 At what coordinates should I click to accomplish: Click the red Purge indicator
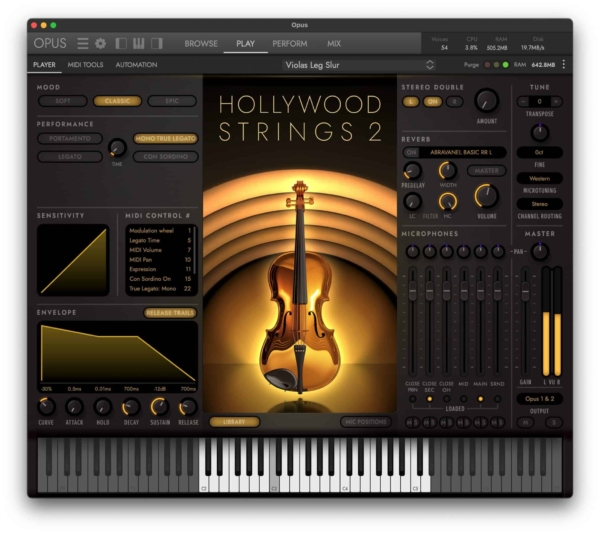pos(487,65)
